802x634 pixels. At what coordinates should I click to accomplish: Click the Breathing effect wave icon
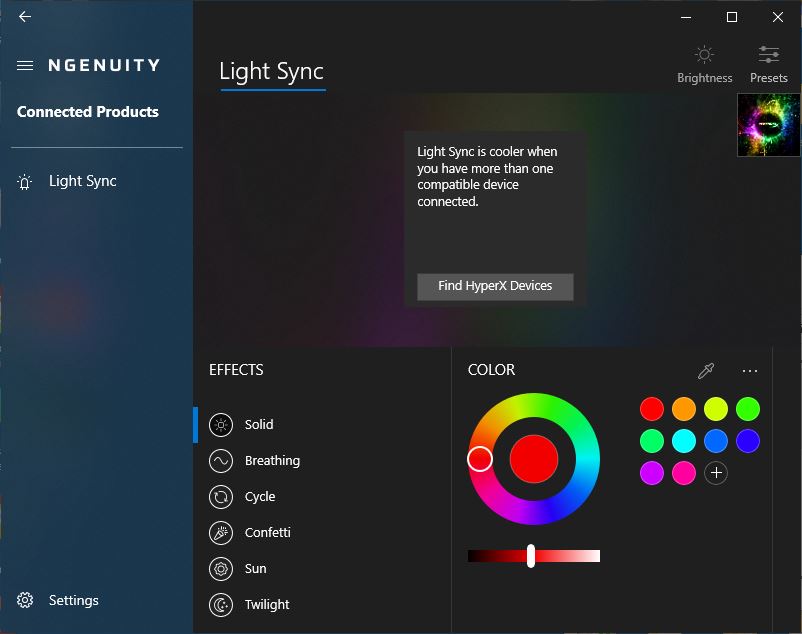[221, 461]
